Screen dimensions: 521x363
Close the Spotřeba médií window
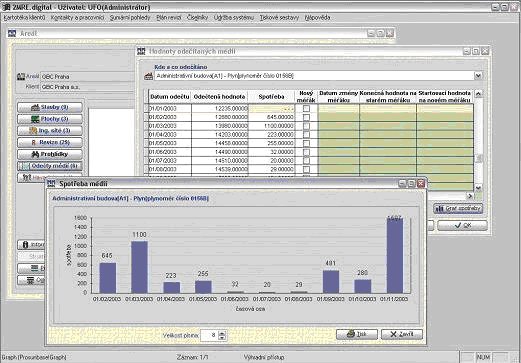[421, 183]
